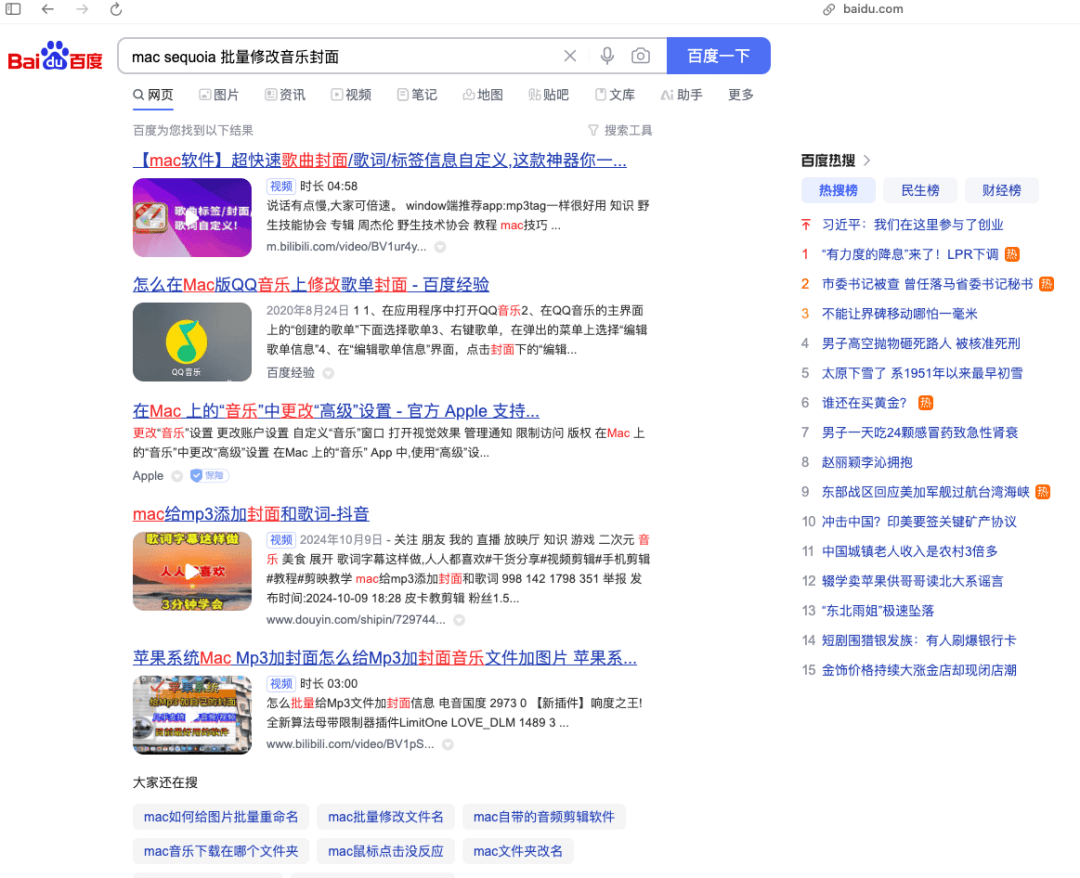Open hot topic 太原下雪了 系1951年以来最早初雪
This screenshot has height=878, width=1080.
pos(922,373)
